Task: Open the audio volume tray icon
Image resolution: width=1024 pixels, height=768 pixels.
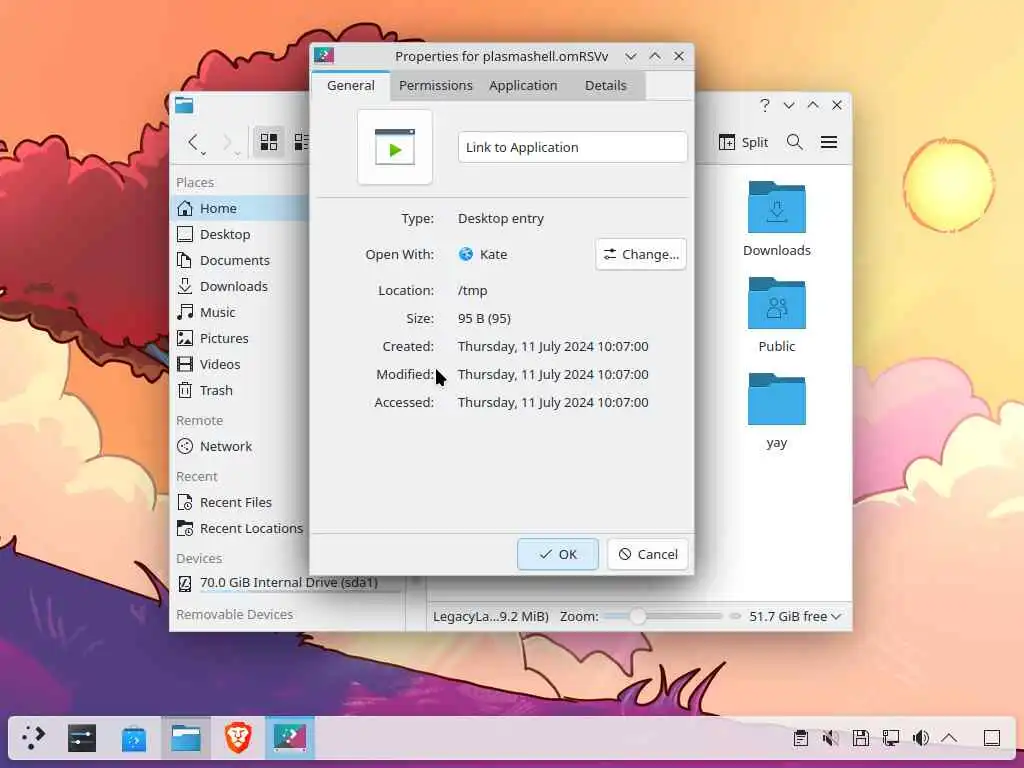Action: (921, 738)
